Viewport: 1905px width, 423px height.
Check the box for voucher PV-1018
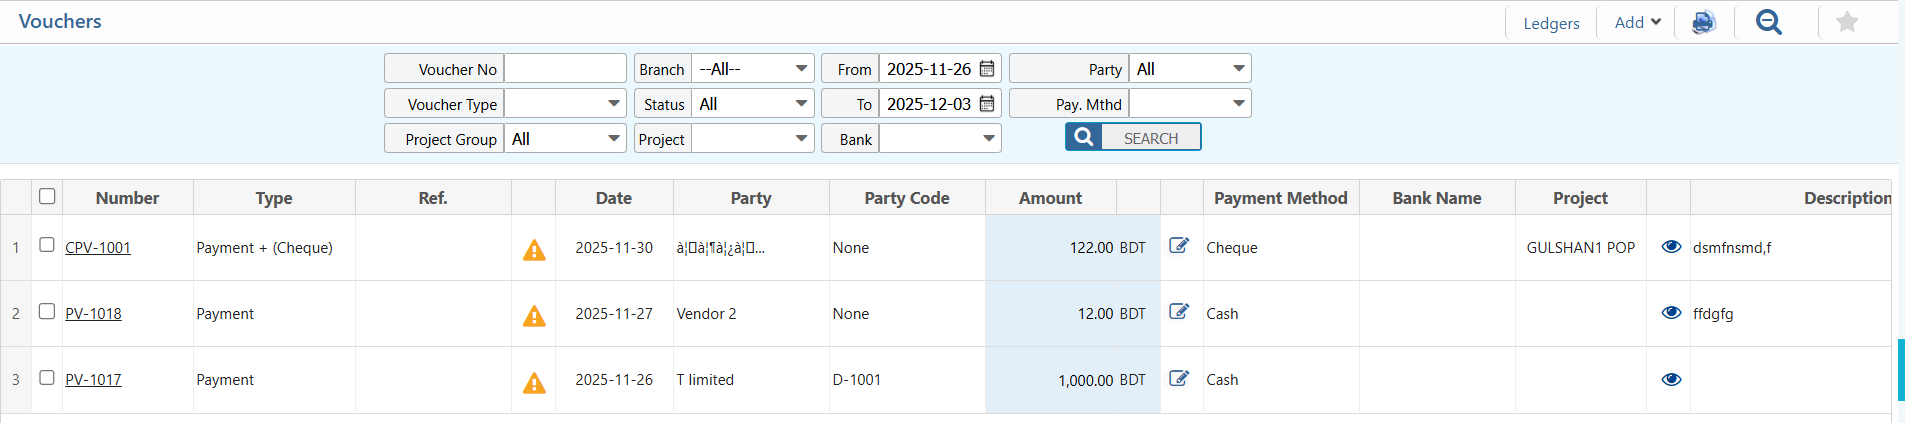[47, 312]
